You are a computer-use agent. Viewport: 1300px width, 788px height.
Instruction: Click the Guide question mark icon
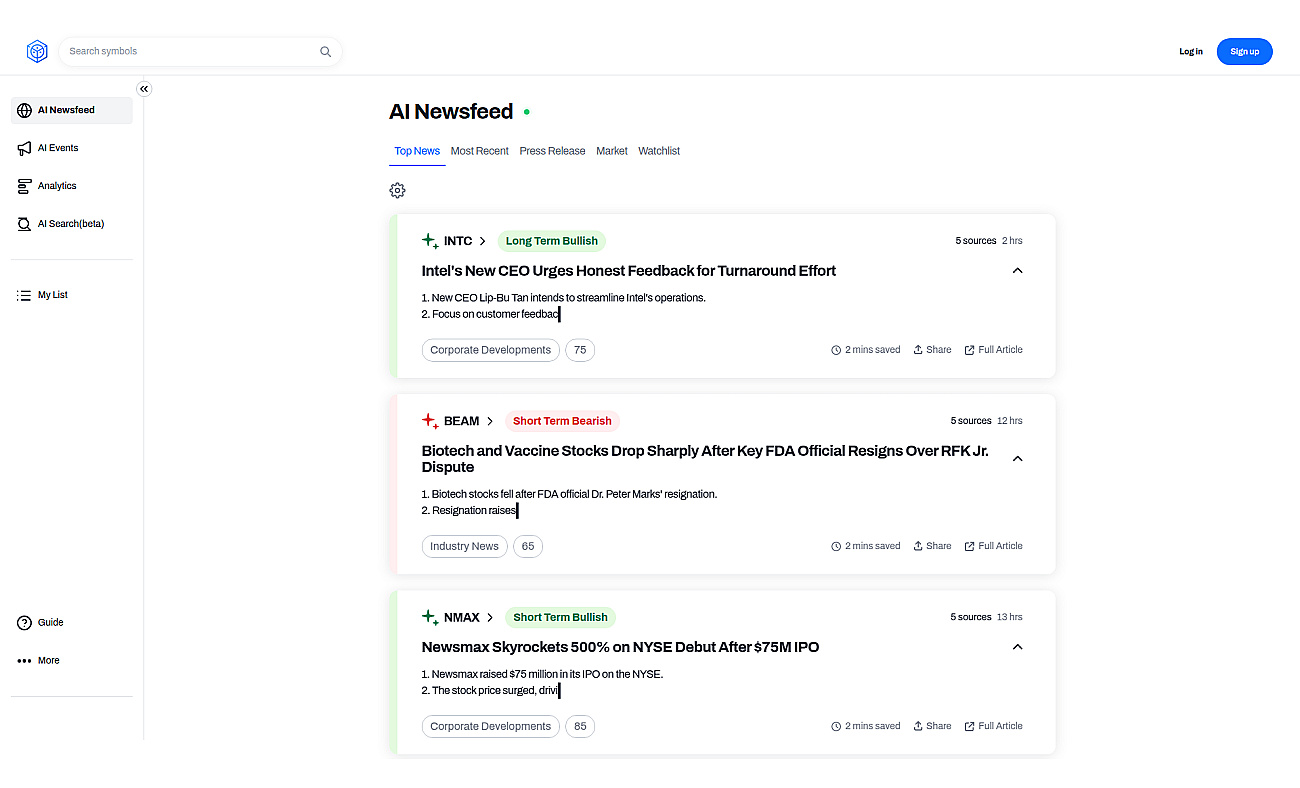[25, 623]
